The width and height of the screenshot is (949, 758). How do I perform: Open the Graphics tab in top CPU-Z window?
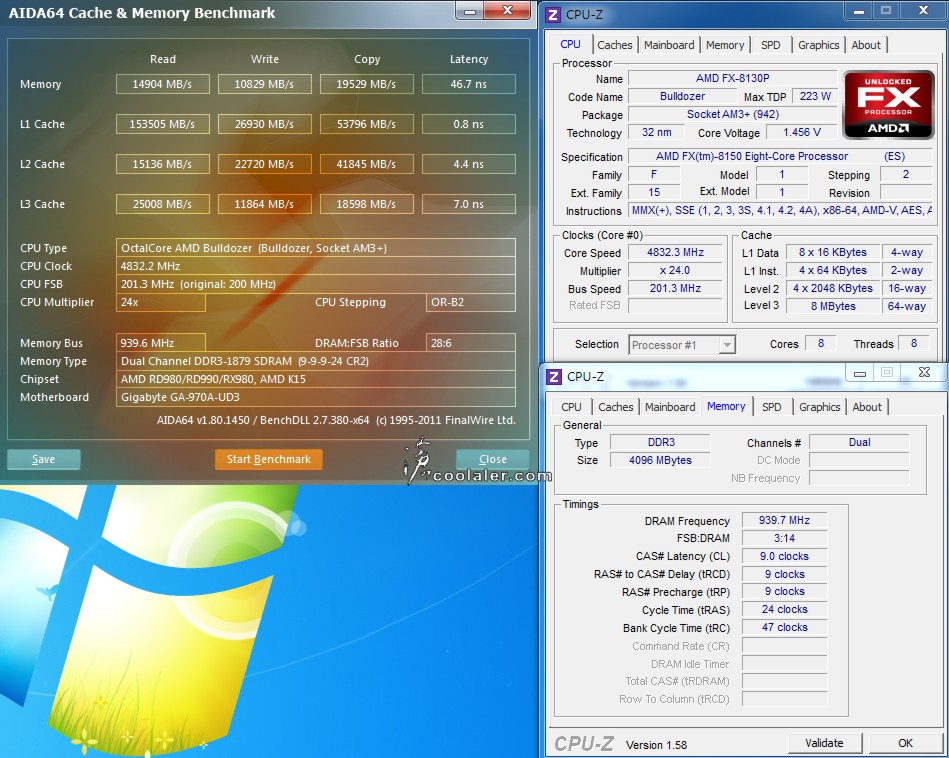click(x=818, y=45)
